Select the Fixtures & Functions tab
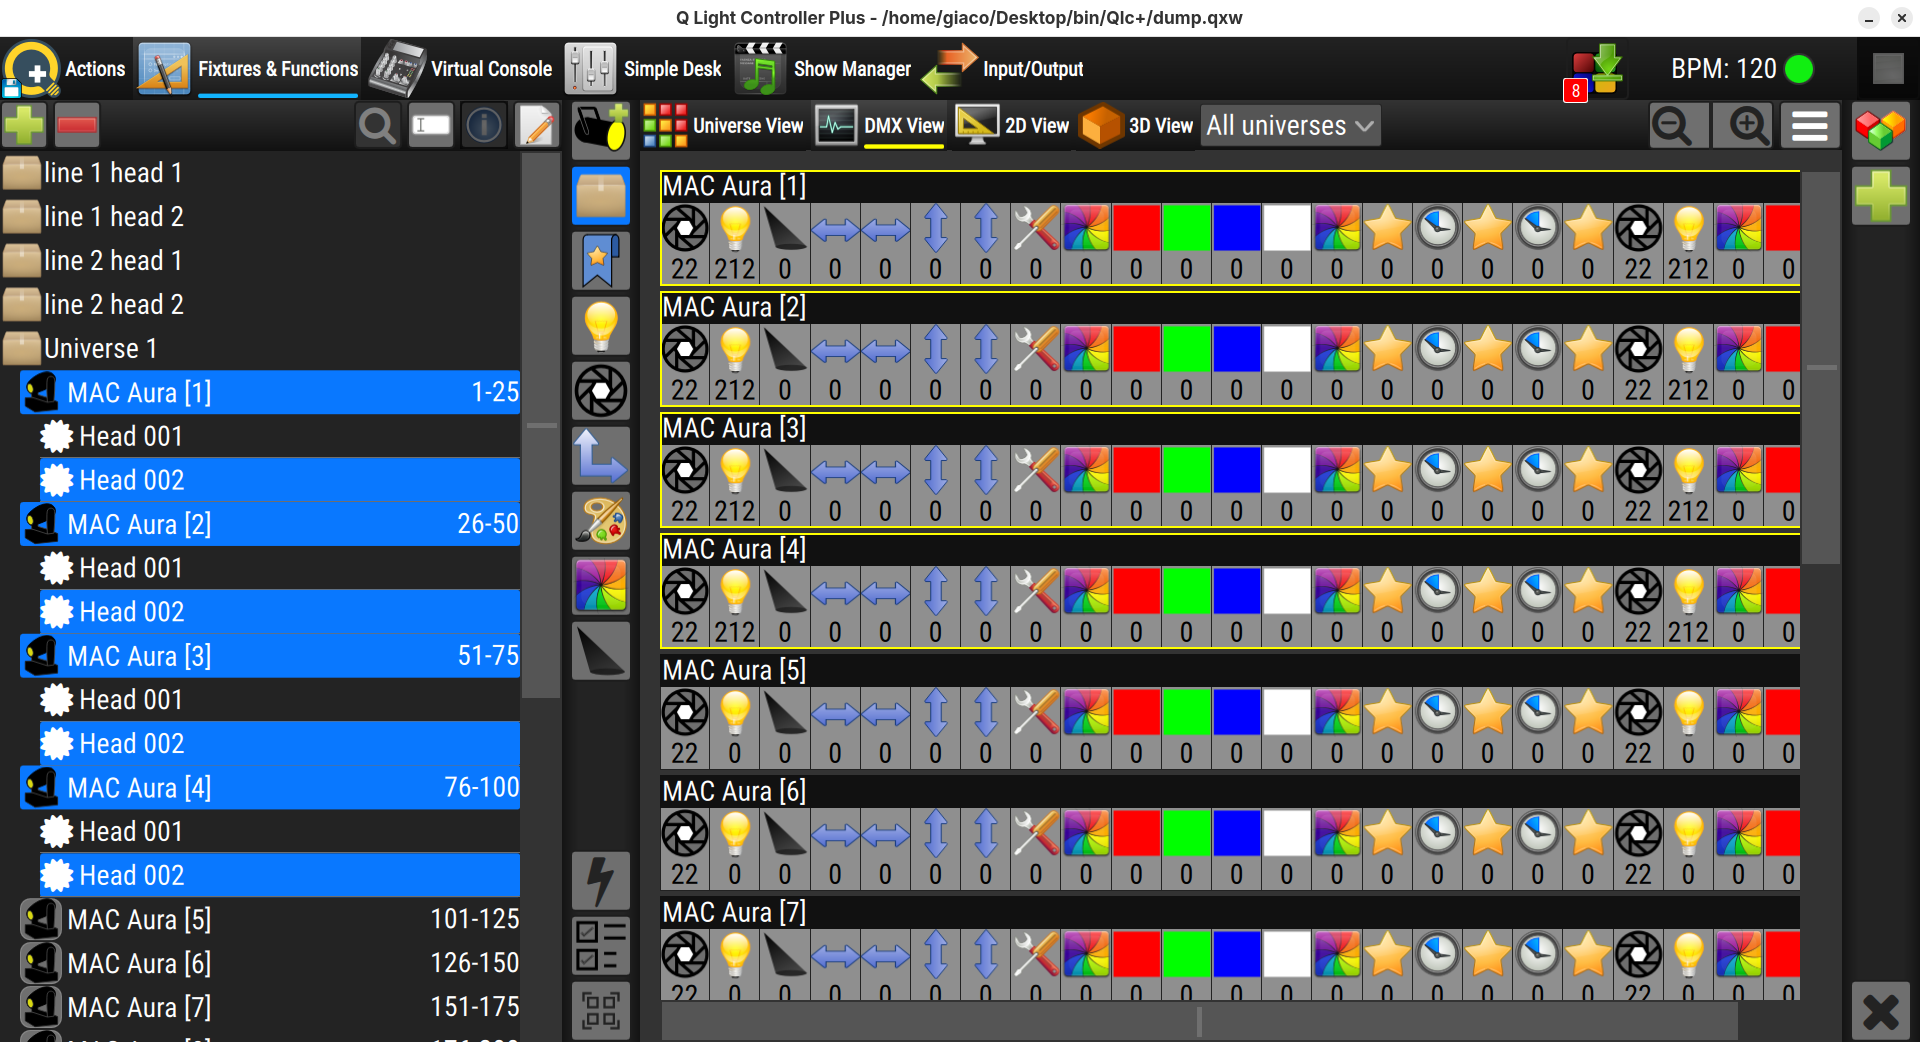The height and width of the screenshot is (1042, 1920). tap(248, 69)
